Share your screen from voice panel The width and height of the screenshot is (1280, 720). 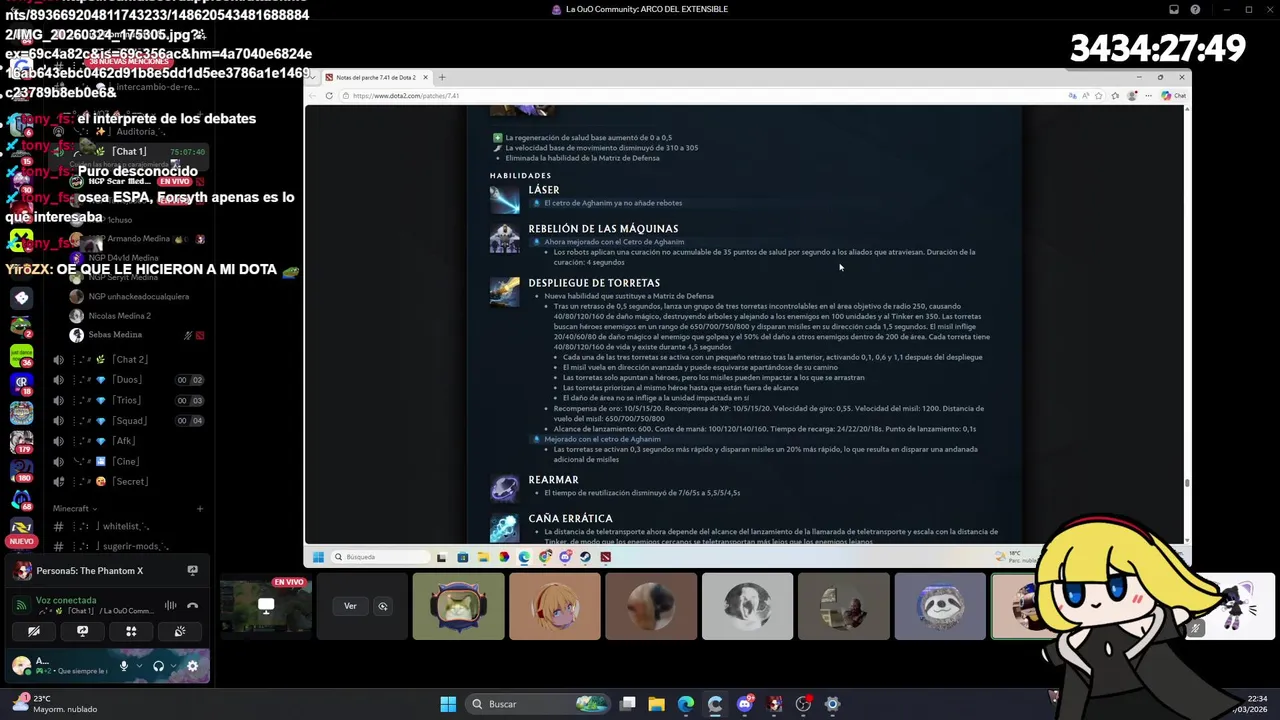[x=82, y=631]
